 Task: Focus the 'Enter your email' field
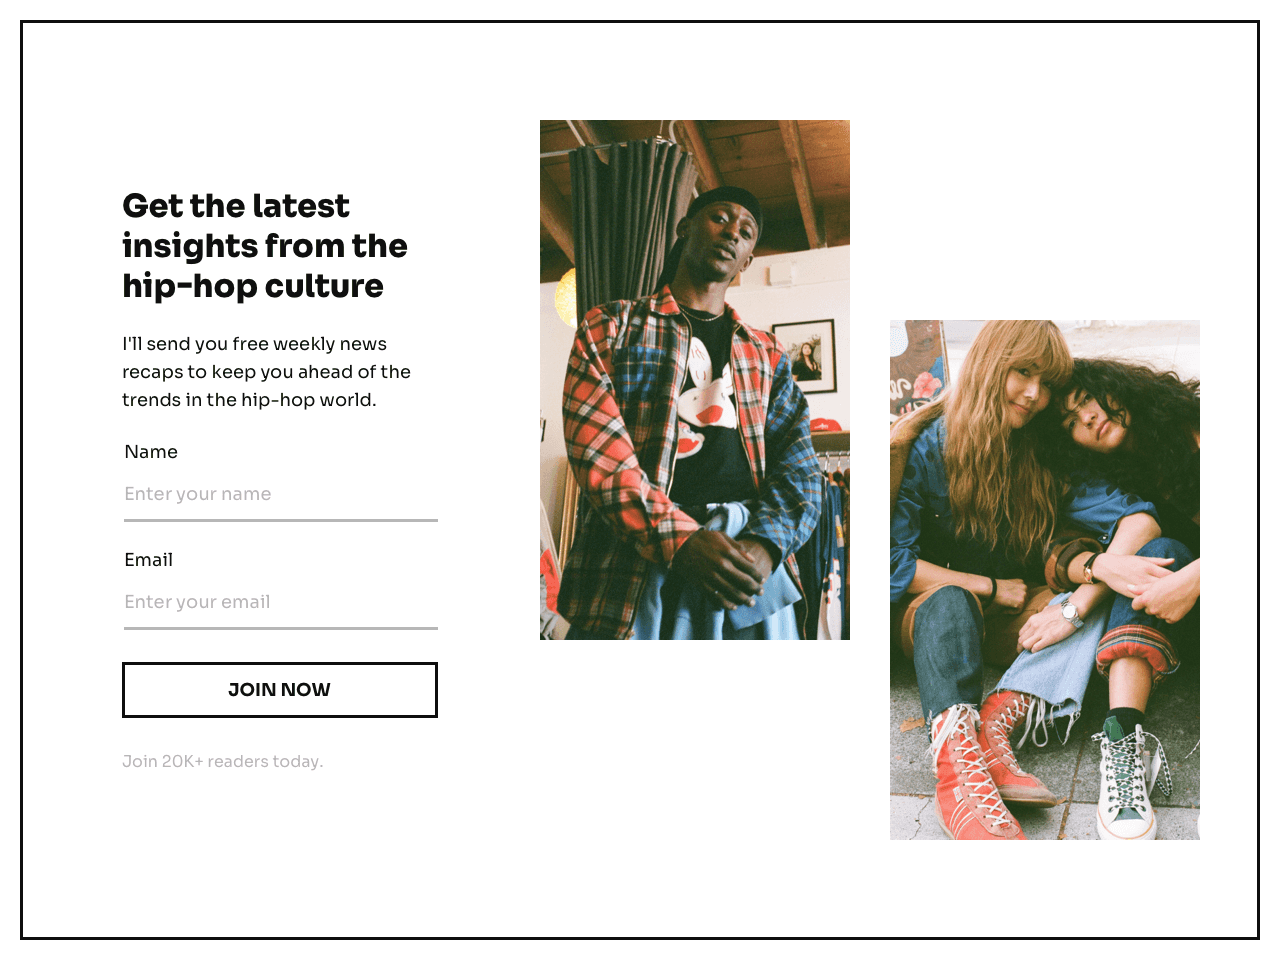281,602
